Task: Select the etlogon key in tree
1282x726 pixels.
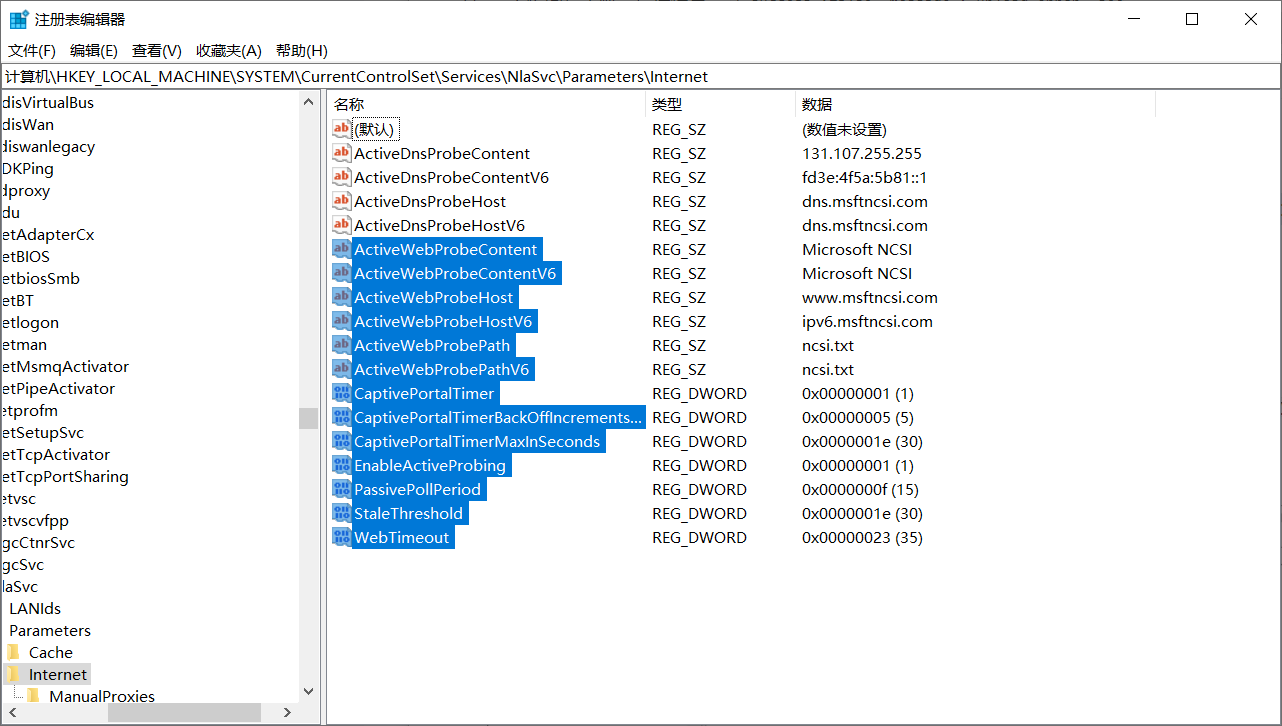Action: coord(30,322)
